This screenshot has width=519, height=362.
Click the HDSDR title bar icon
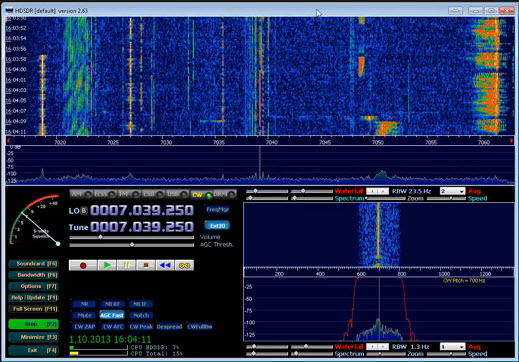coord(9,11)
